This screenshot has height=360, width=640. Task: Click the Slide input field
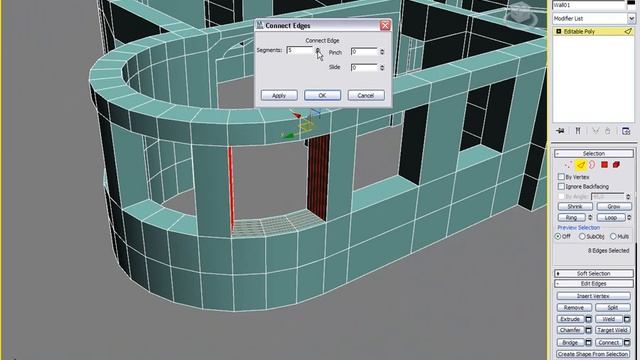[364, 67]
